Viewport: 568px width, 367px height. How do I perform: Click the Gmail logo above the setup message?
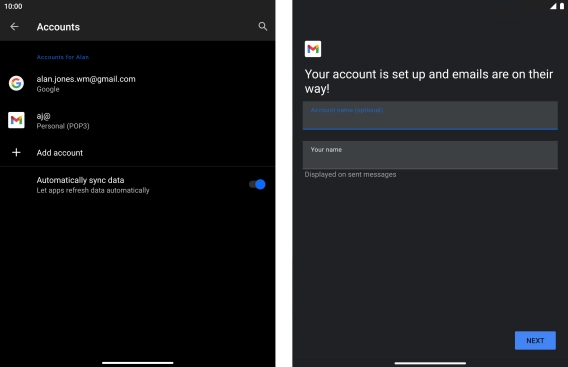(x=313, y=49)
